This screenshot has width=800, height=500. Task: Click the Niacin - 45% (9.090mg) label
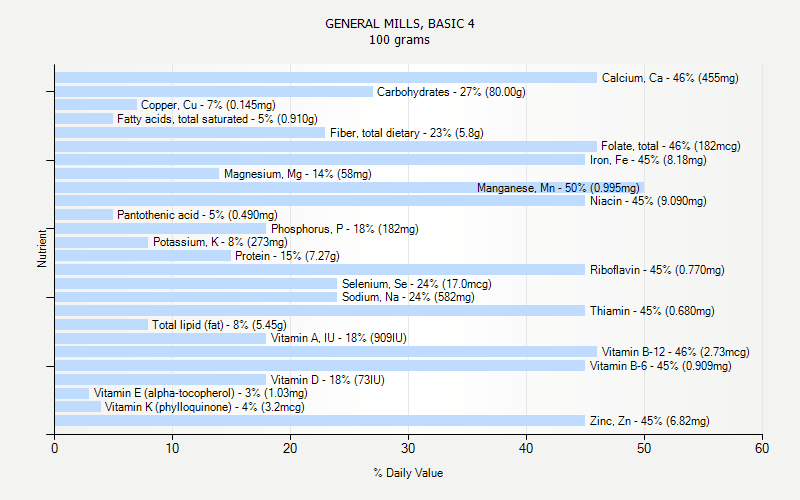pos(648,201)
